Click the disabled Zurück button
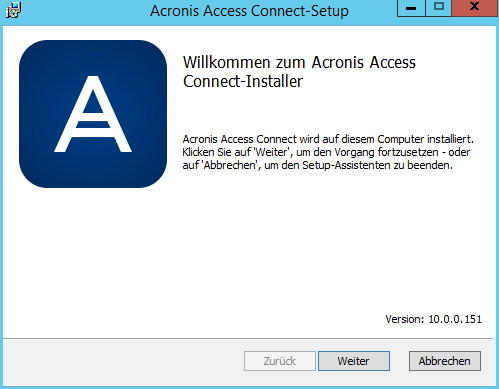 (x=280, y=361)
